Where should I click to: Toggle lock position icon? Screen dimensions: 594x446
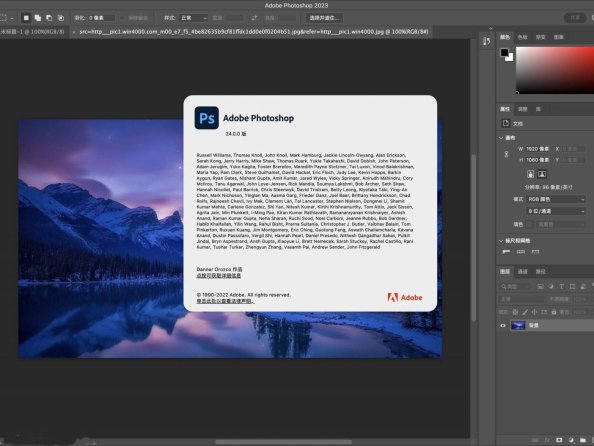[535, 312]
